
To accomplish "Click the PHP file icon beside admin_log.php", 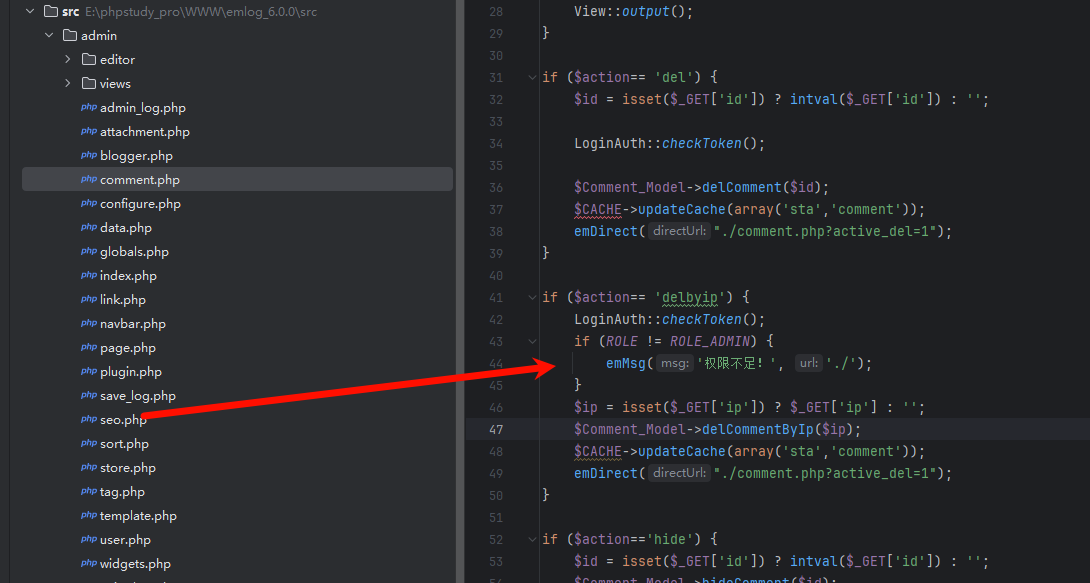I will point(89,108).
